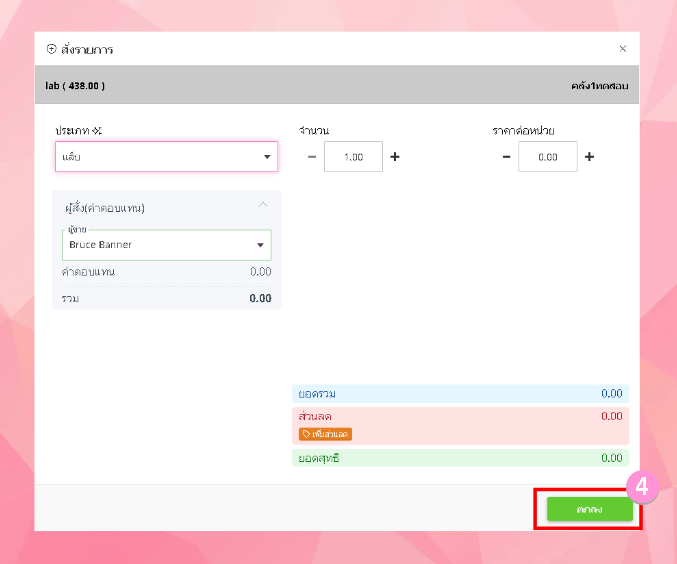Click the lab ( 438.00 ) header text
This screenshot has height=564, width=677.
pyautogui.click(x=75, y=86)
